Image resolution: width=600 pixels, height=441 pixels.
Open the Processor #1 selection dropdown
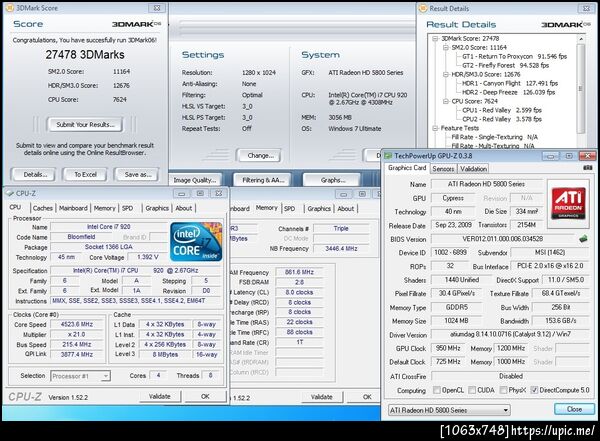[x=80, y=376]
